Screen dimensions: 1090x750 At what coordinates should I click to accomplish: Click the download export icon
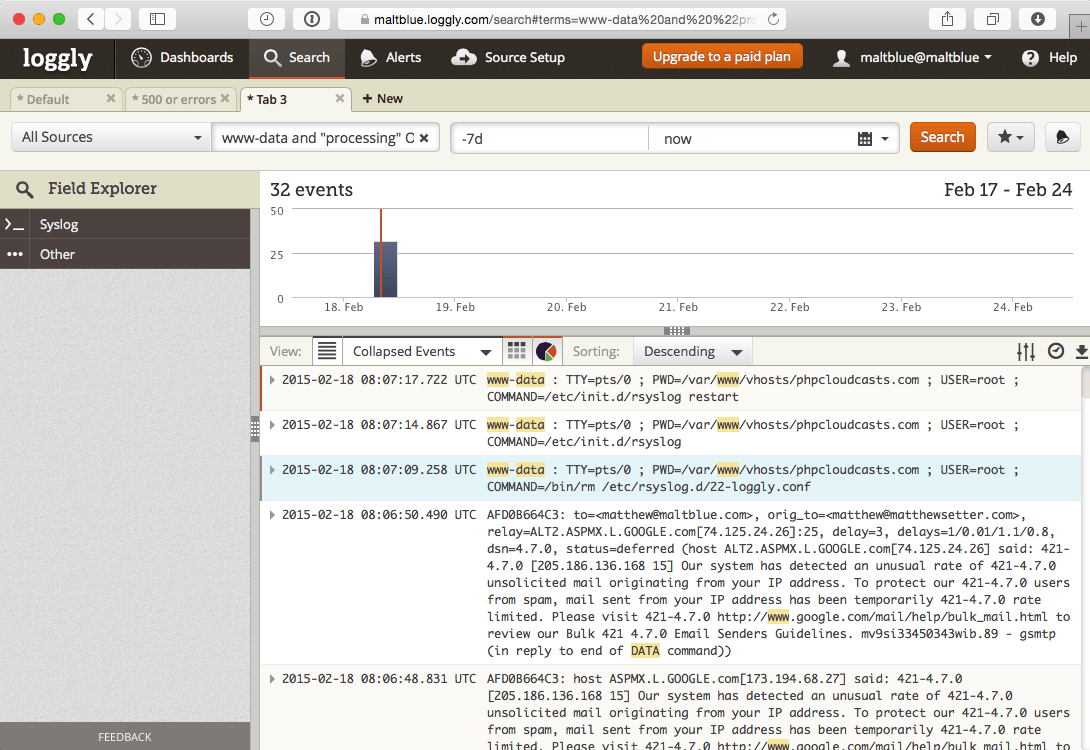(1081, 352)
